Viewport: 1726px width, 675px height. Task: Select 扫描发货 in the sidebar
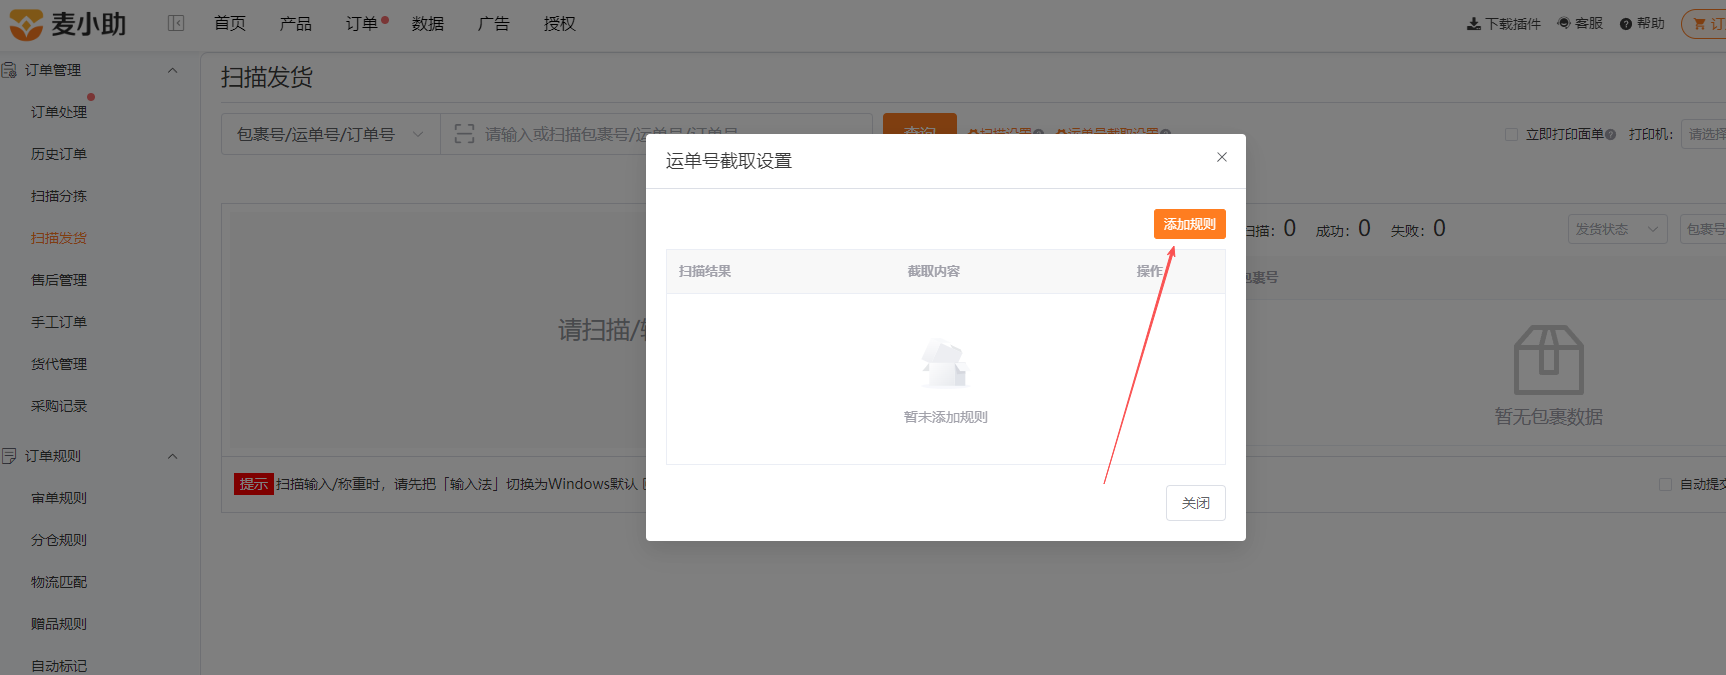(x=59, y=238)
